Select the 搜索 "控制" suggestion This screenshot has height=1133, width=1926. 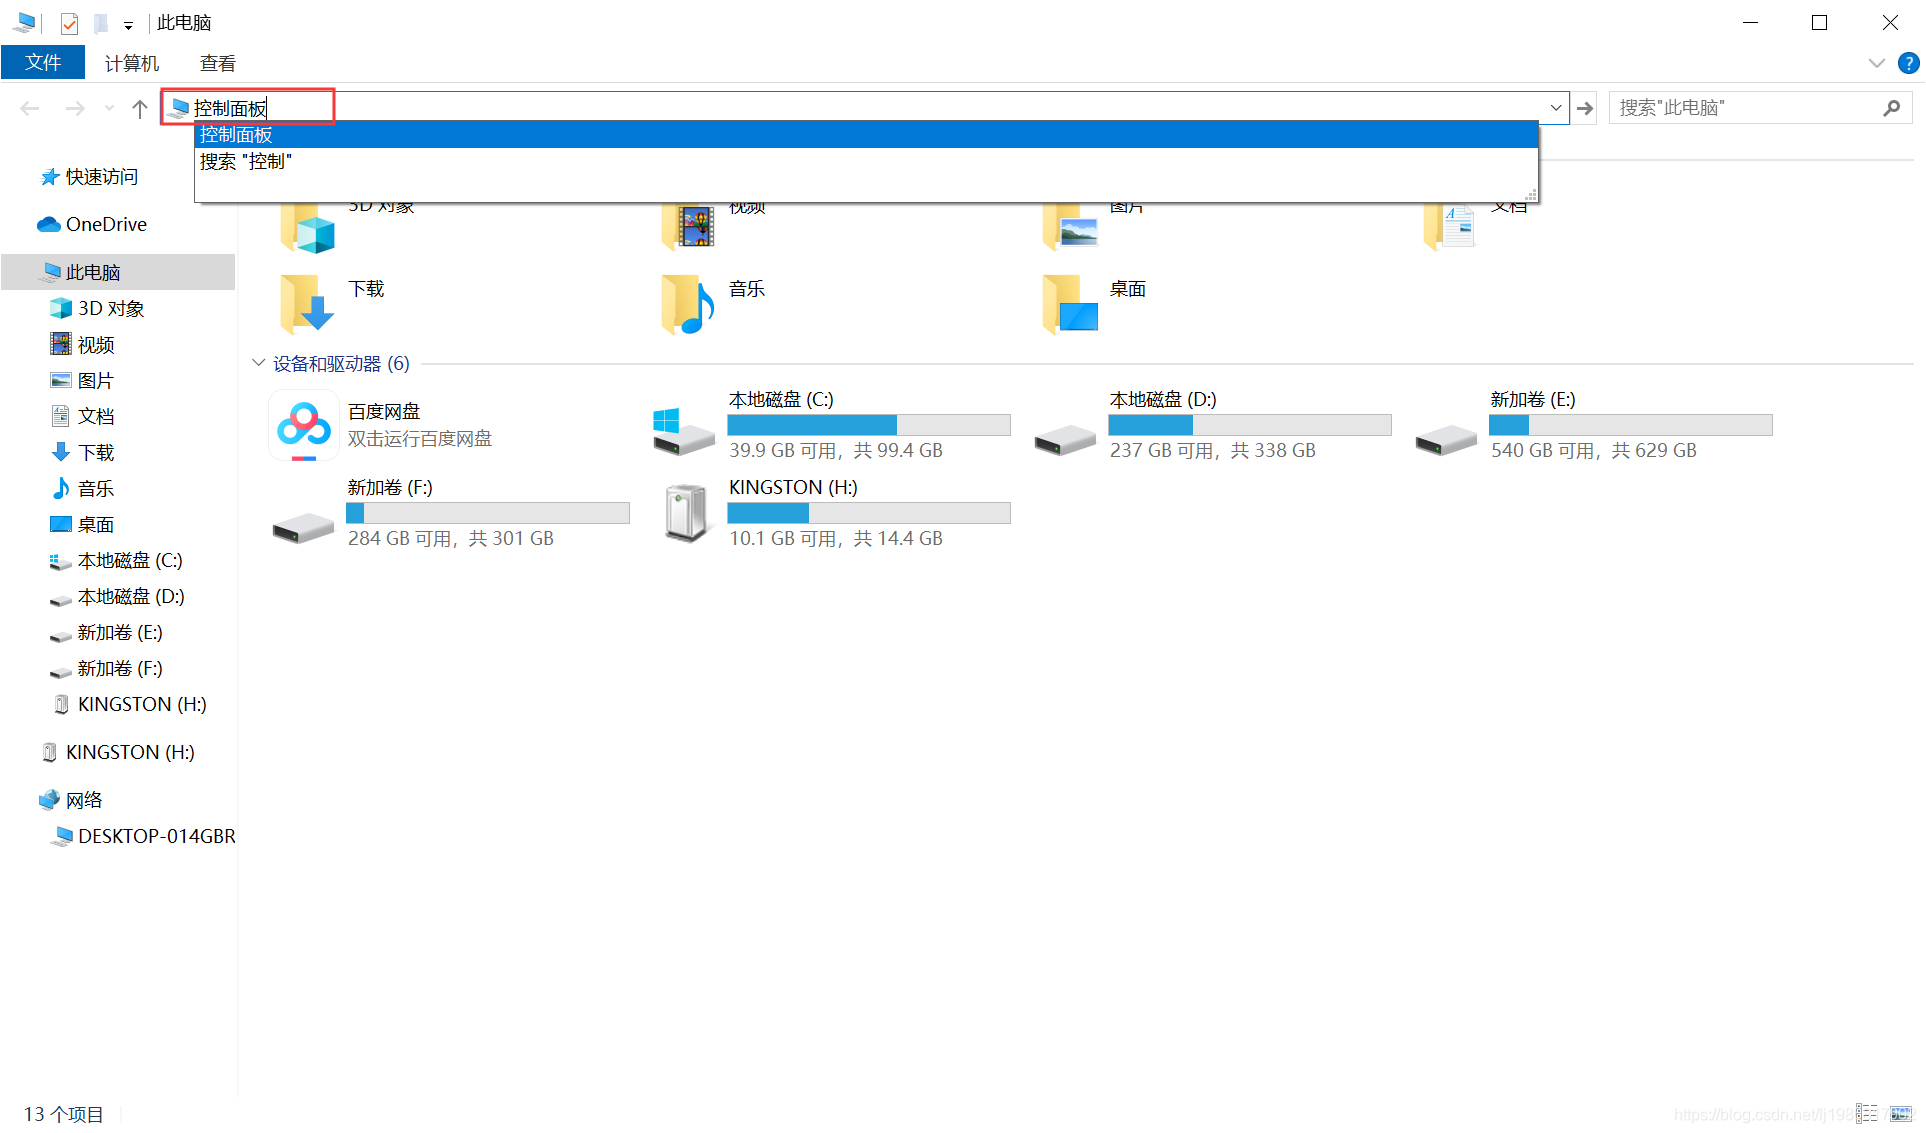[246, 162]
